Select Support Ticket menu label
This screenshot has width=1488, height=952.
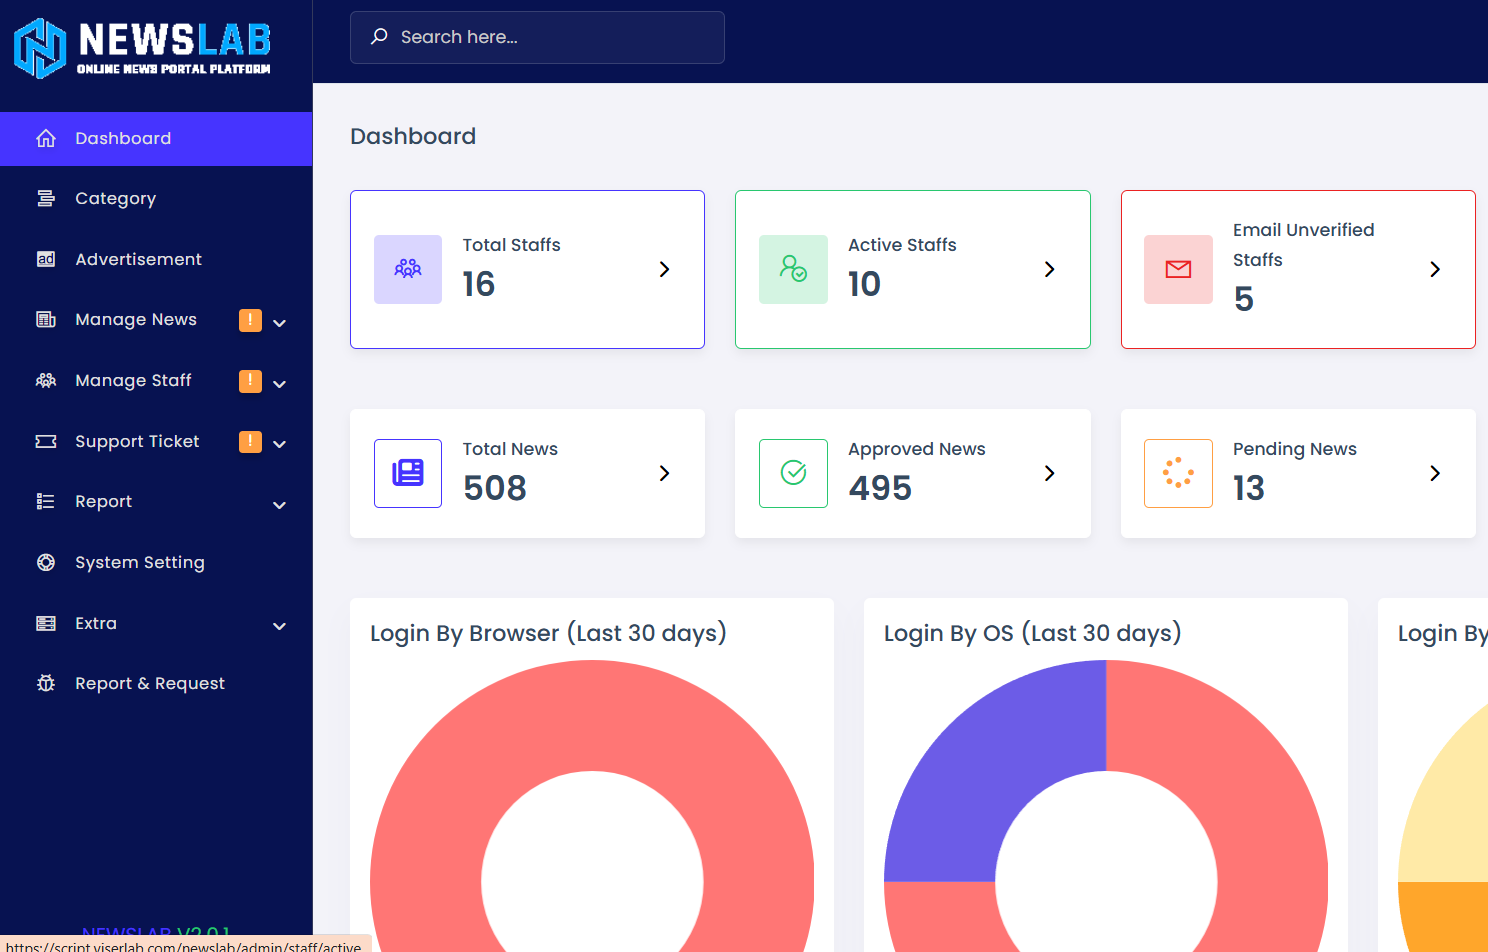tap(137, 441)
